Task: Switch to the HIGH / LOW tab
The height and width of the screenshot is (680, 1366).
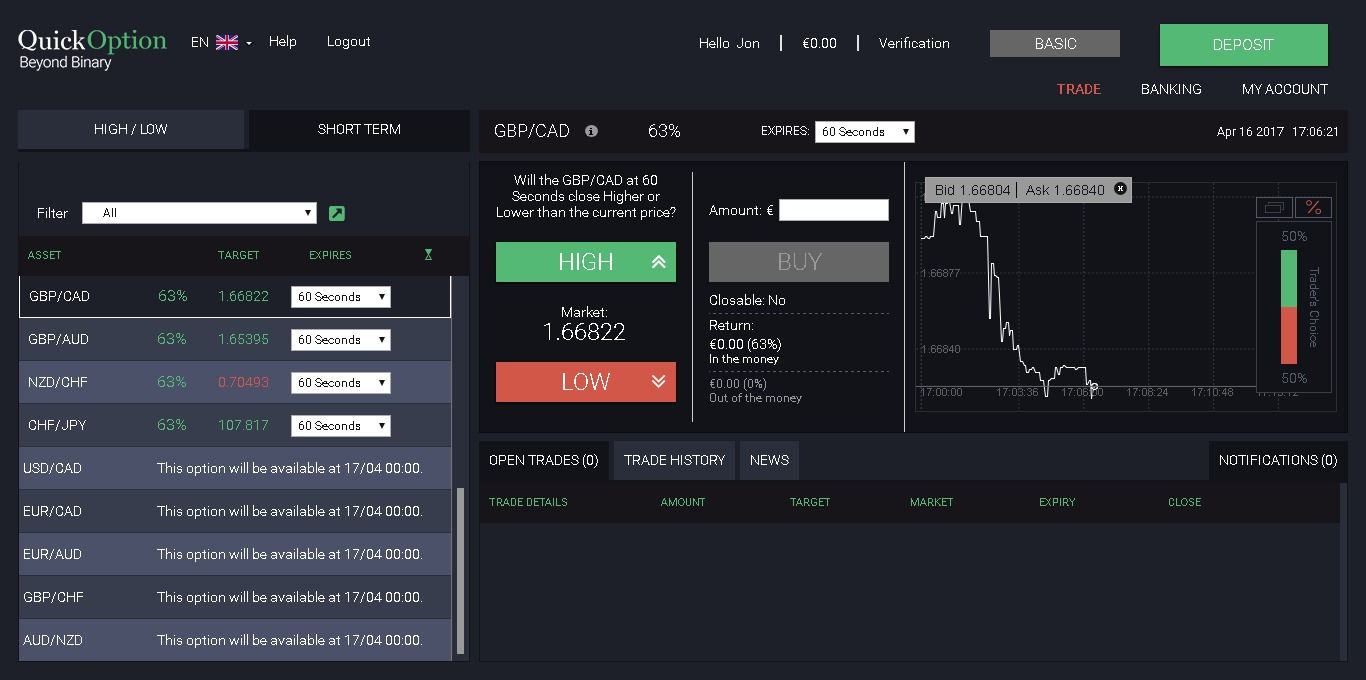Action: pyautogui.click(x=131, y=129)
